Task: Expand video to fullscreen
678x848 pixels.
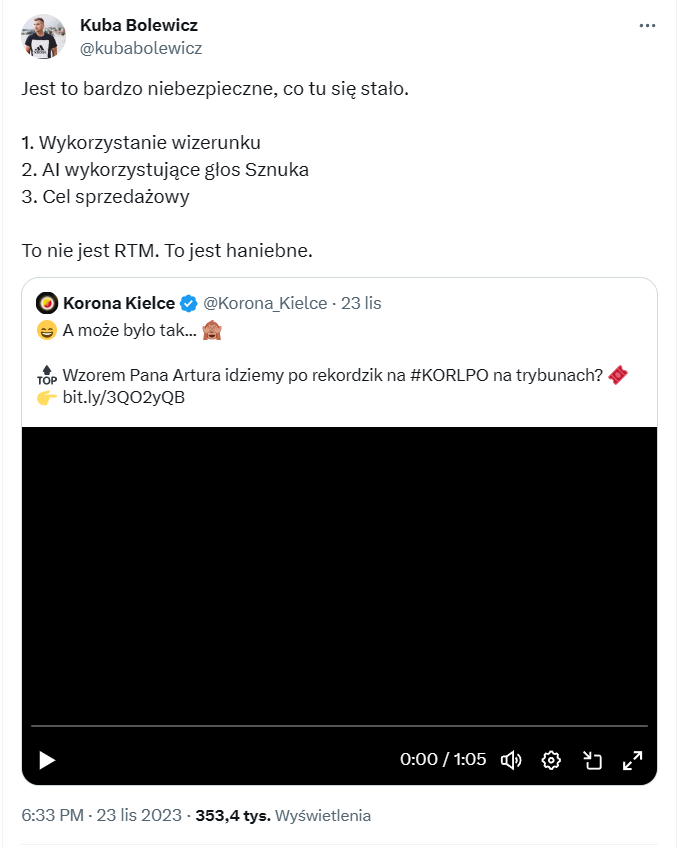Action: pyautogui.click(x=632, y=760)
